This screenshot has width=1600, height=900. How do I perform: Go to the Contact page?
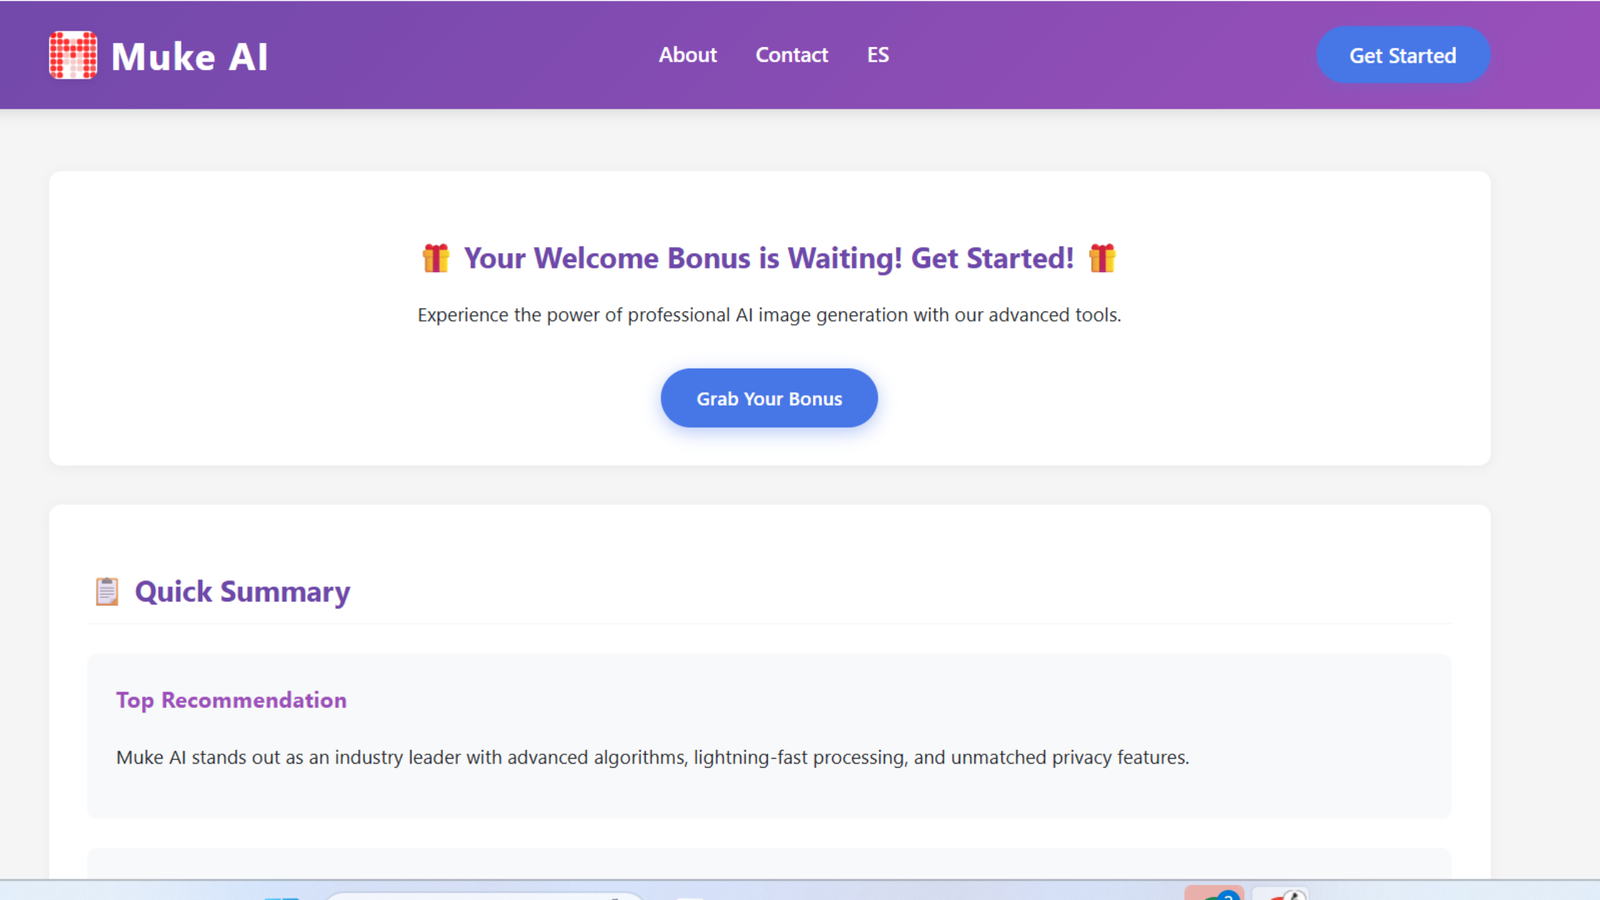791,55
